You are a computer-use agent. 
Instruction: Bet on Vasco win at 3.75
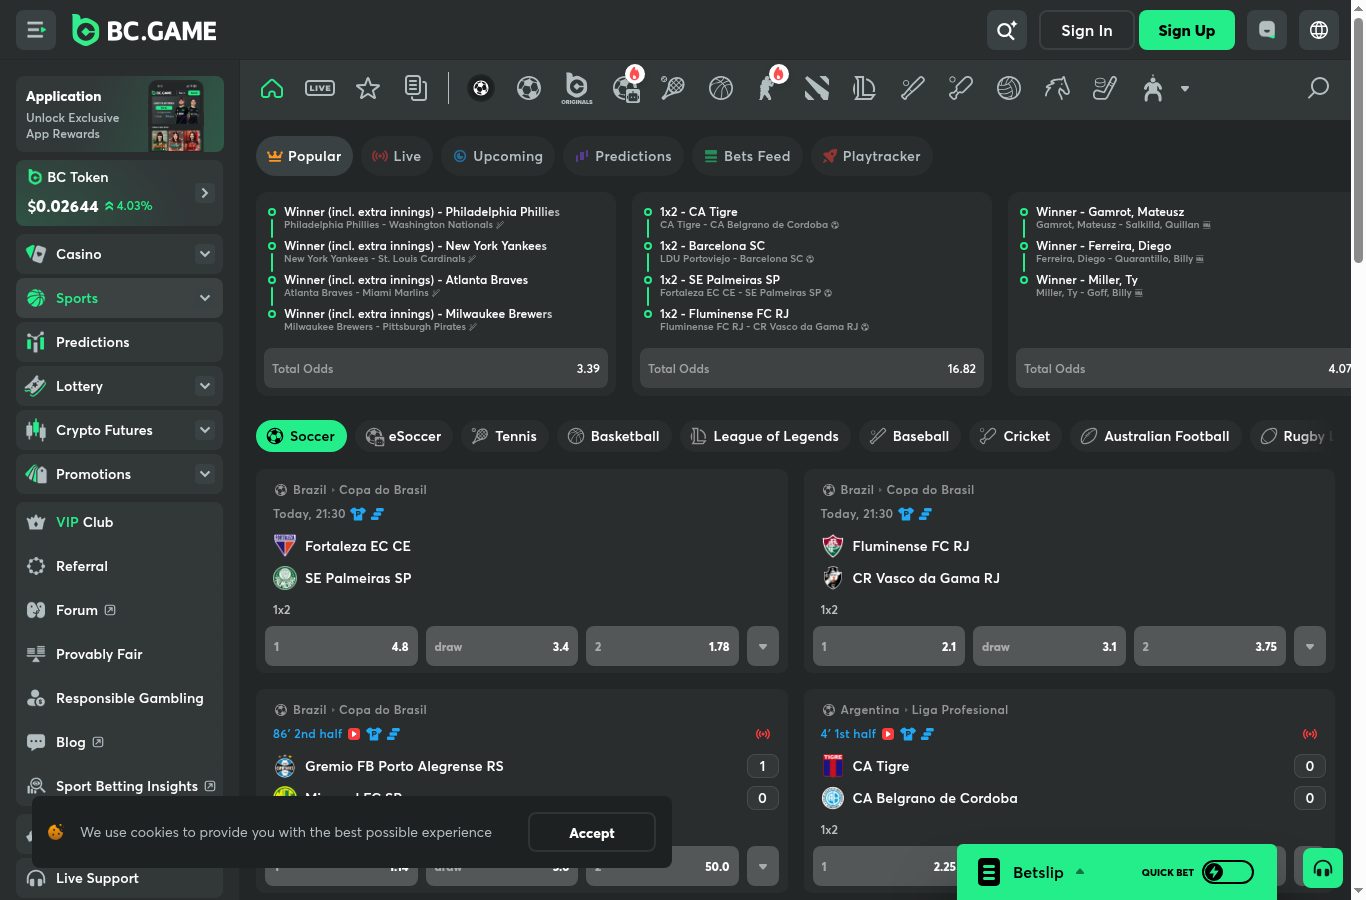point(1210,647)
